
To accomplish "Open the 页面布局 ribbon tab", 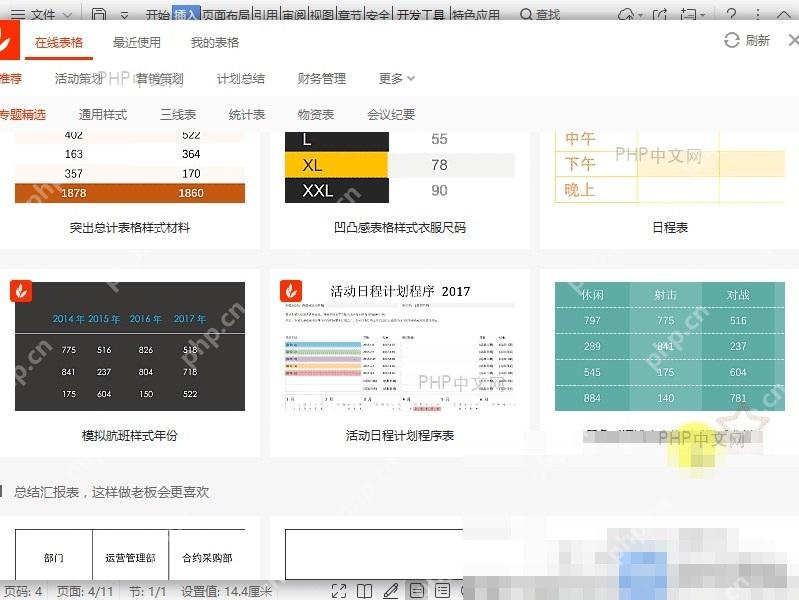I will (x=226, y=15).
